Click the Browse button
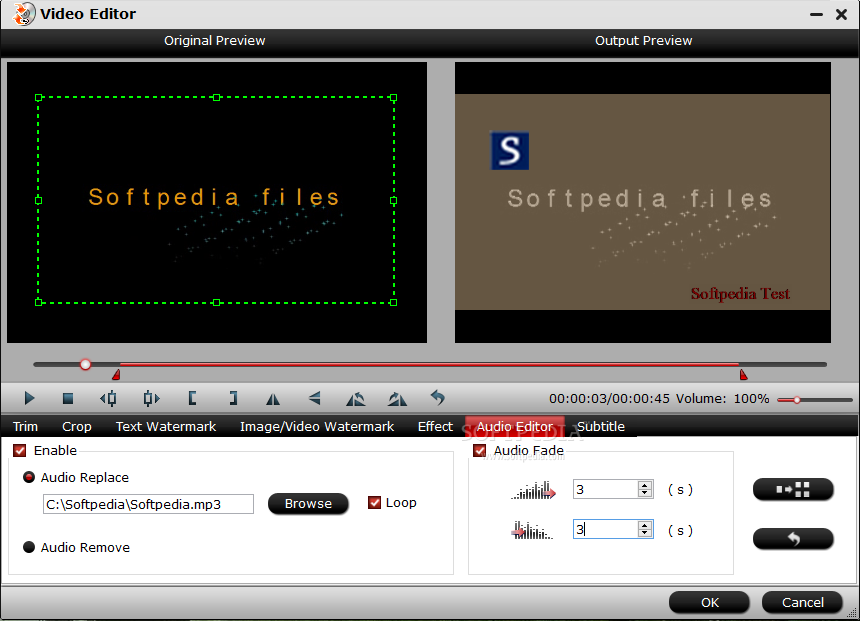This screenshot has width=860, height=621. (308, 504)
